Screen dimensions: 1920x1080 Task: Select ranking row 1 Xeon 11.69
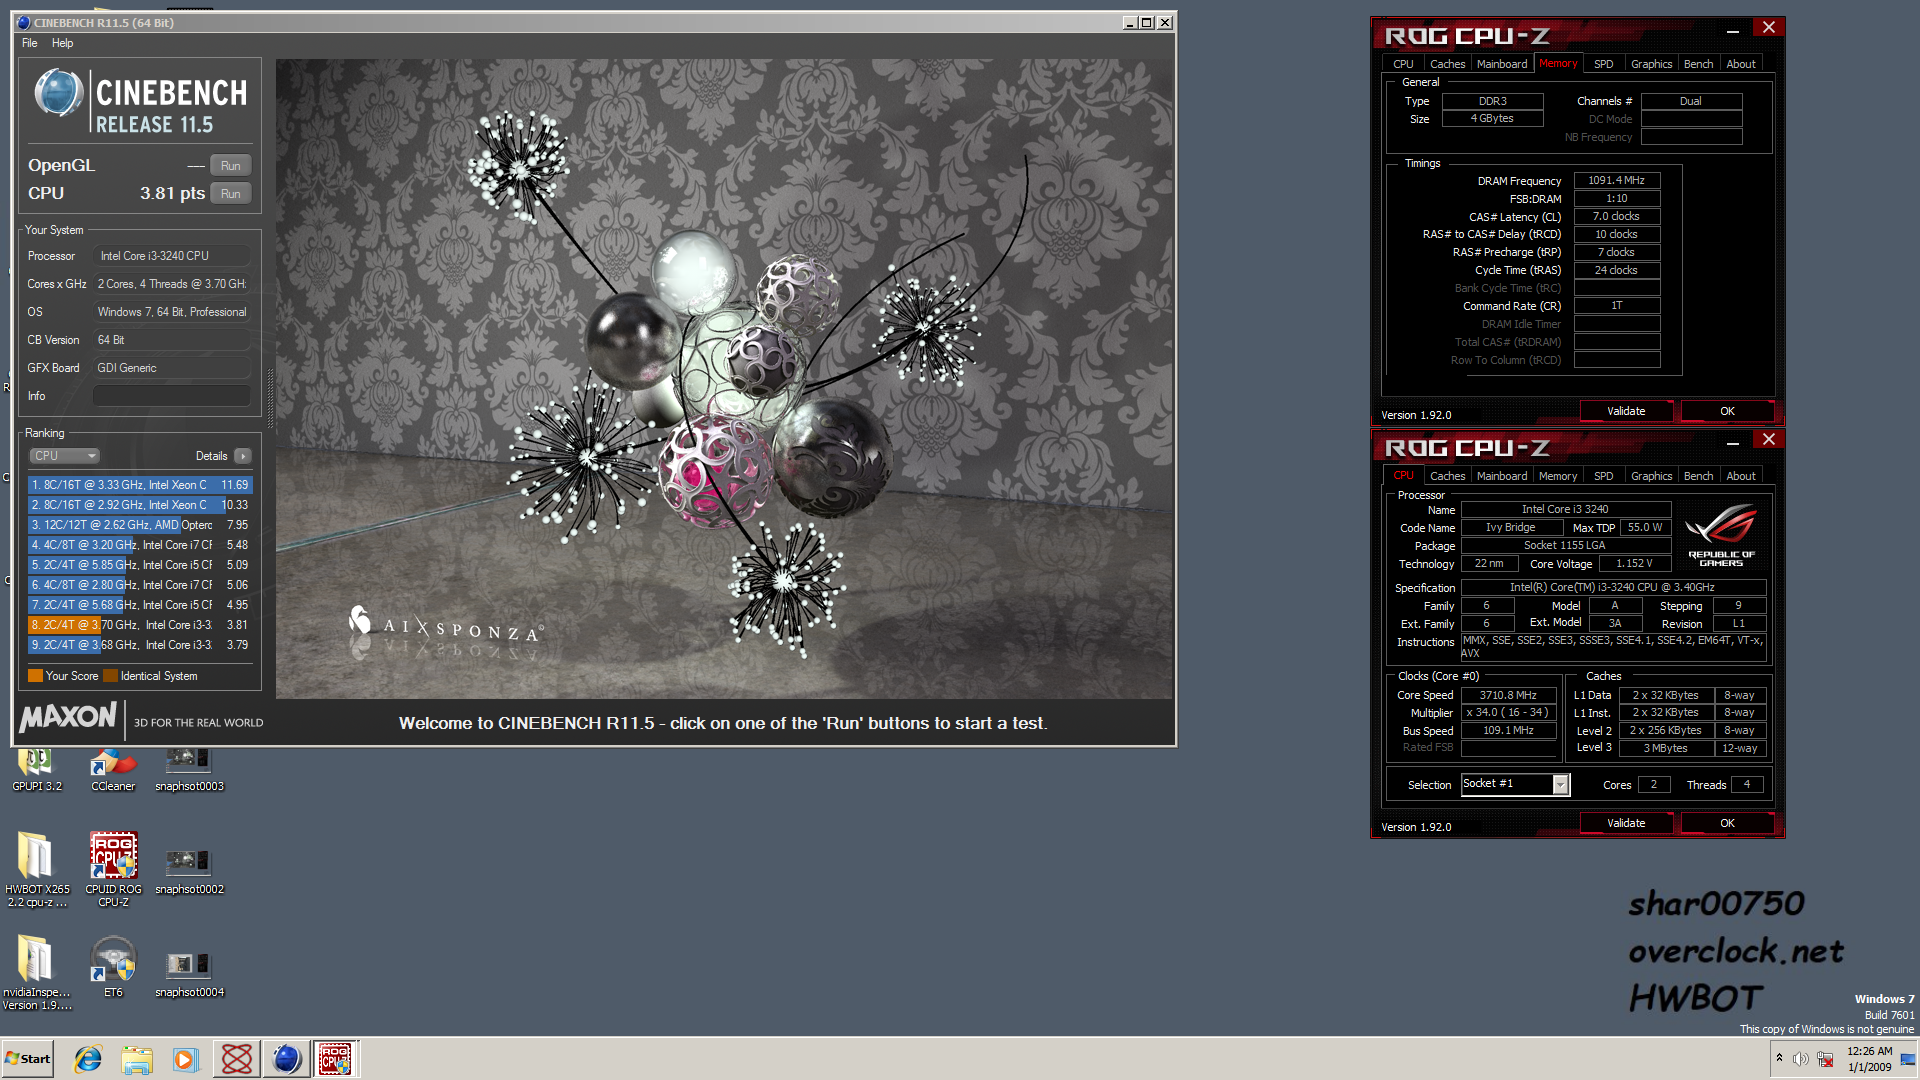point(140,485)
